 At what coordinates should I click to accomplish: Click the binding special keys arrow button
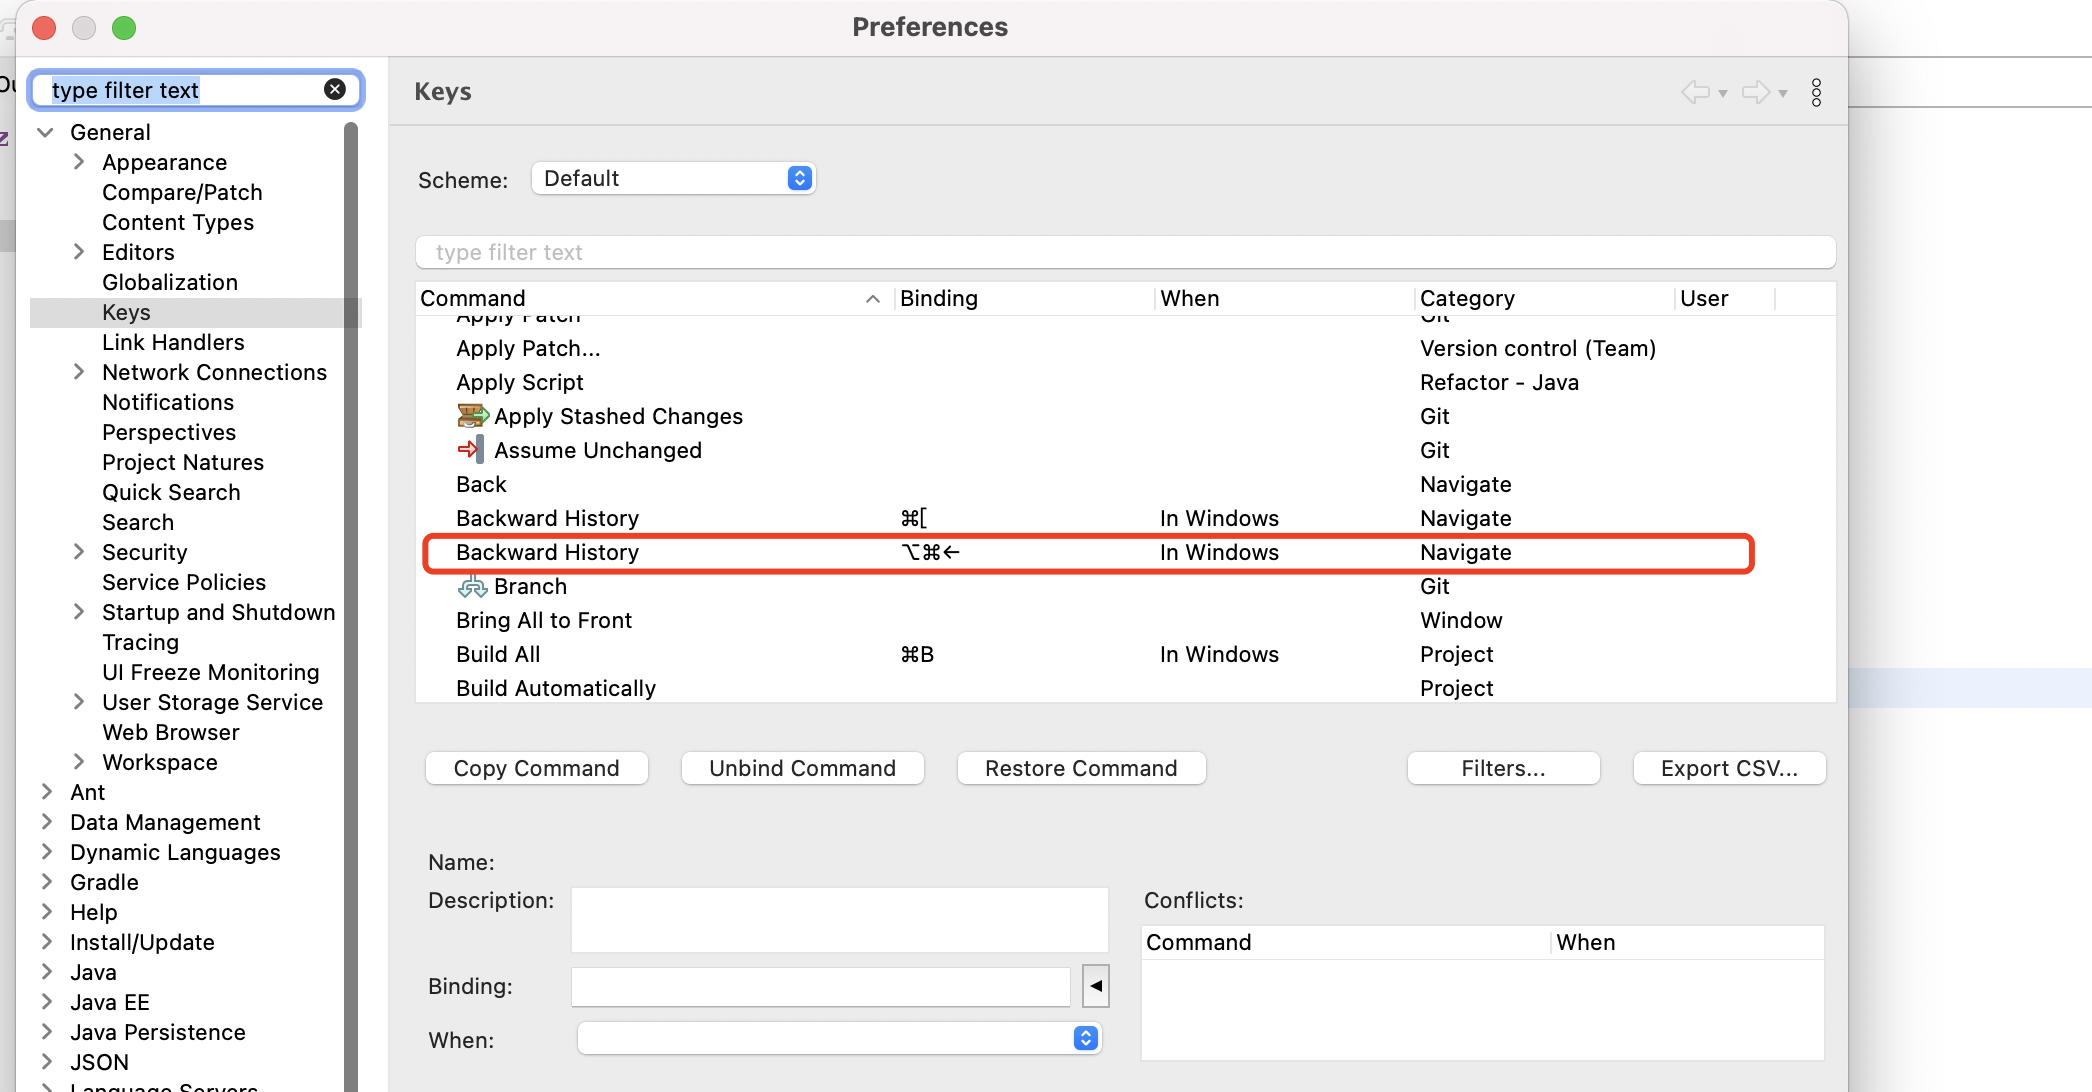(1096, 986)
